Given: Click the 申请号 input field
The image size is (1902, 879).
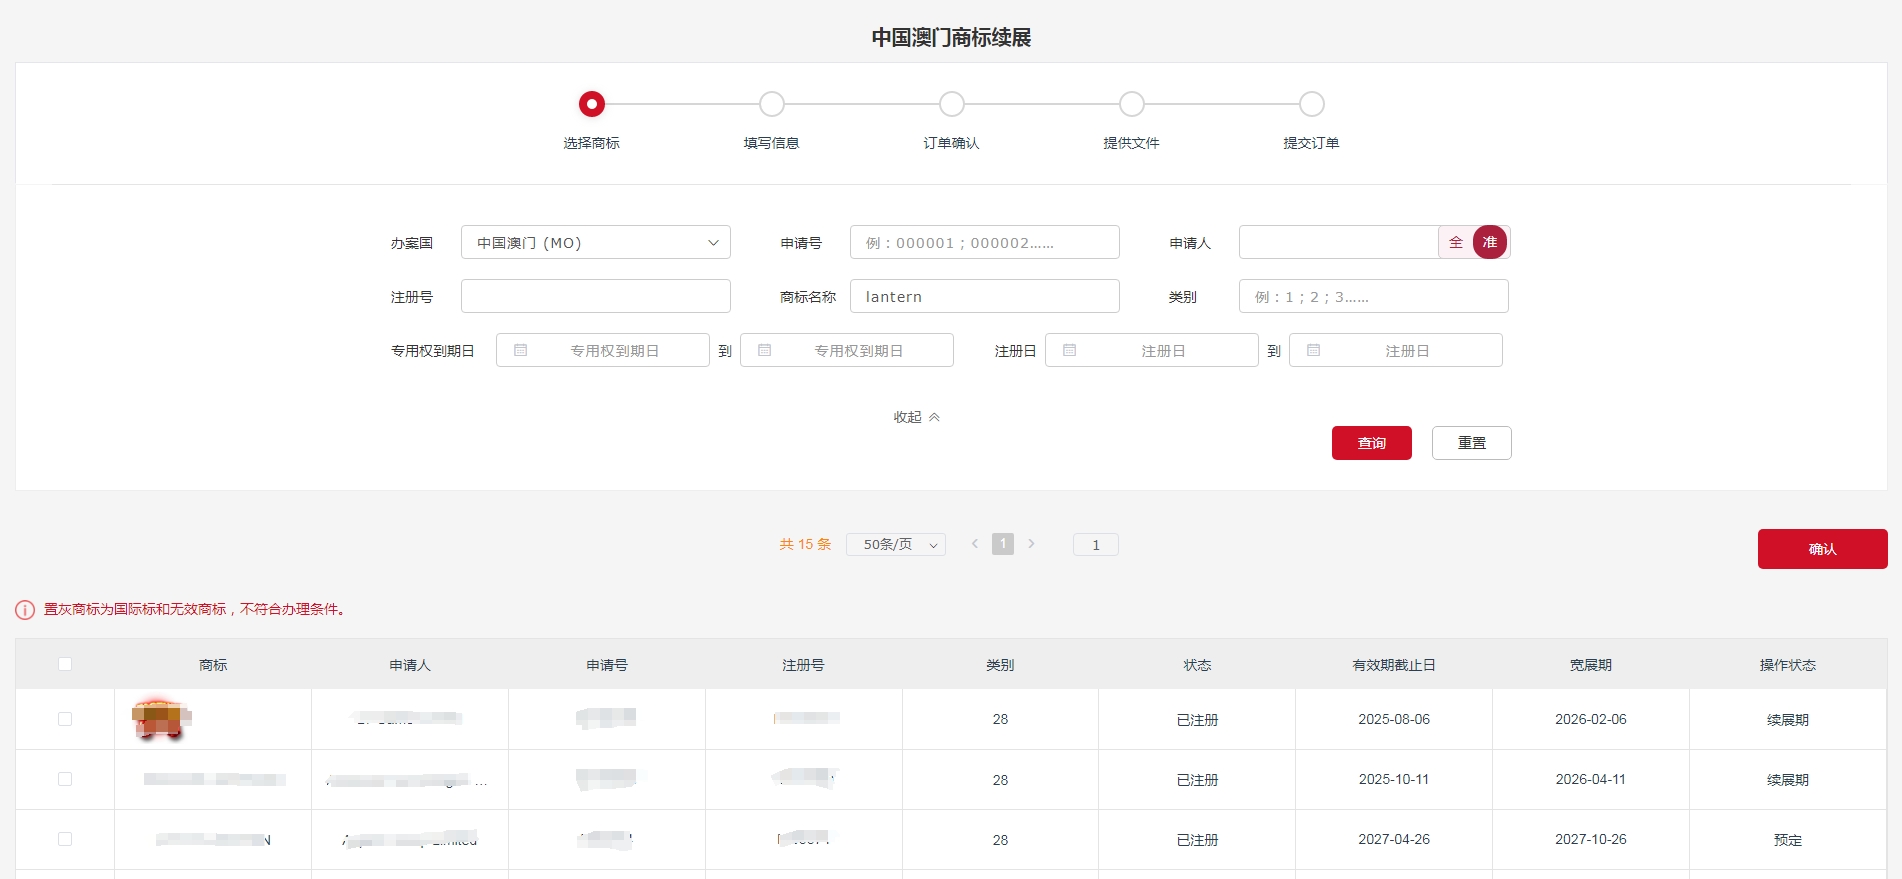Looking at the screenshot, I should point(985,242).
